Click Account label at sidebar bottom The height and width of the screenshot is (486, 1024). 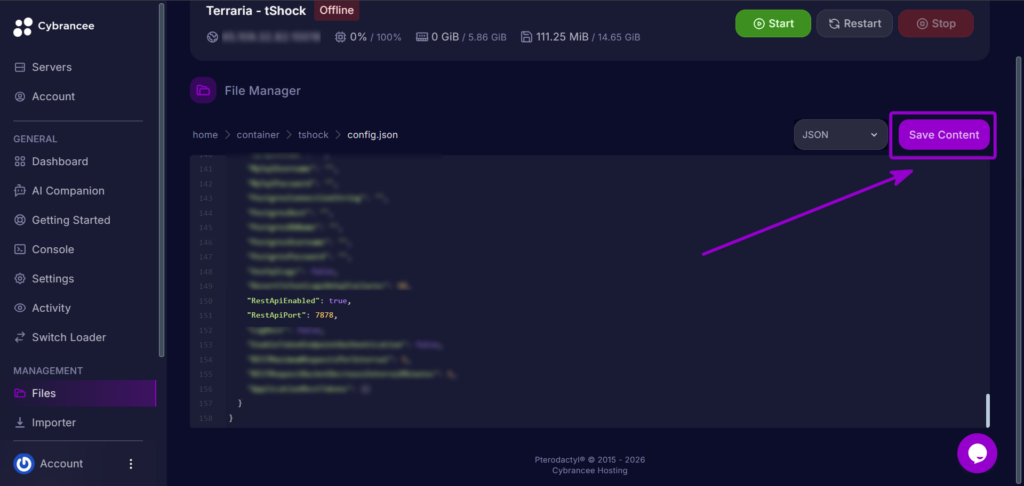61,464
